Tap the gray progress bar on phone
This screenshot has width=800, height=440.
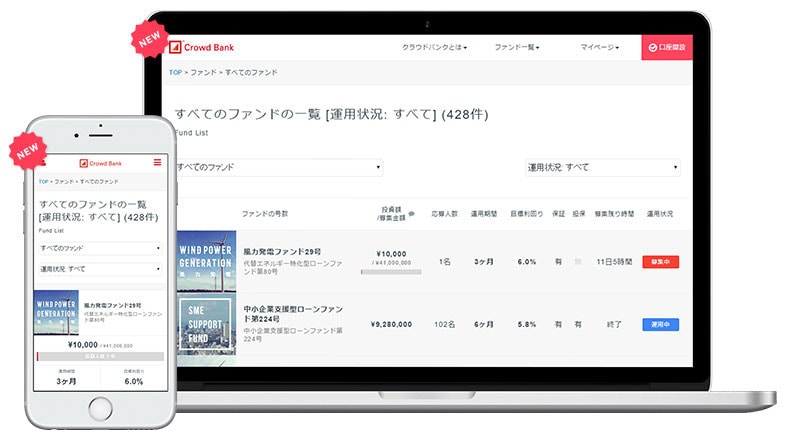point(101,356)
